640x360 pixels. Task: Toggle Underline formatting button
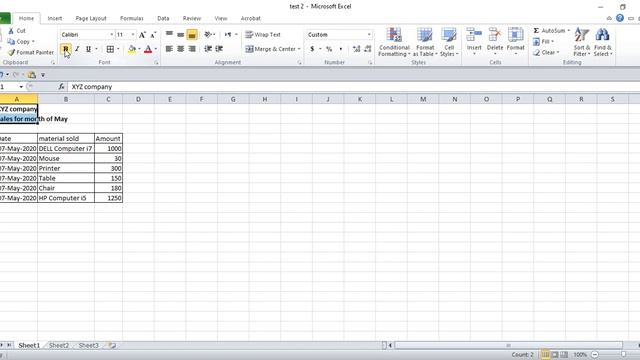(88, 49)
